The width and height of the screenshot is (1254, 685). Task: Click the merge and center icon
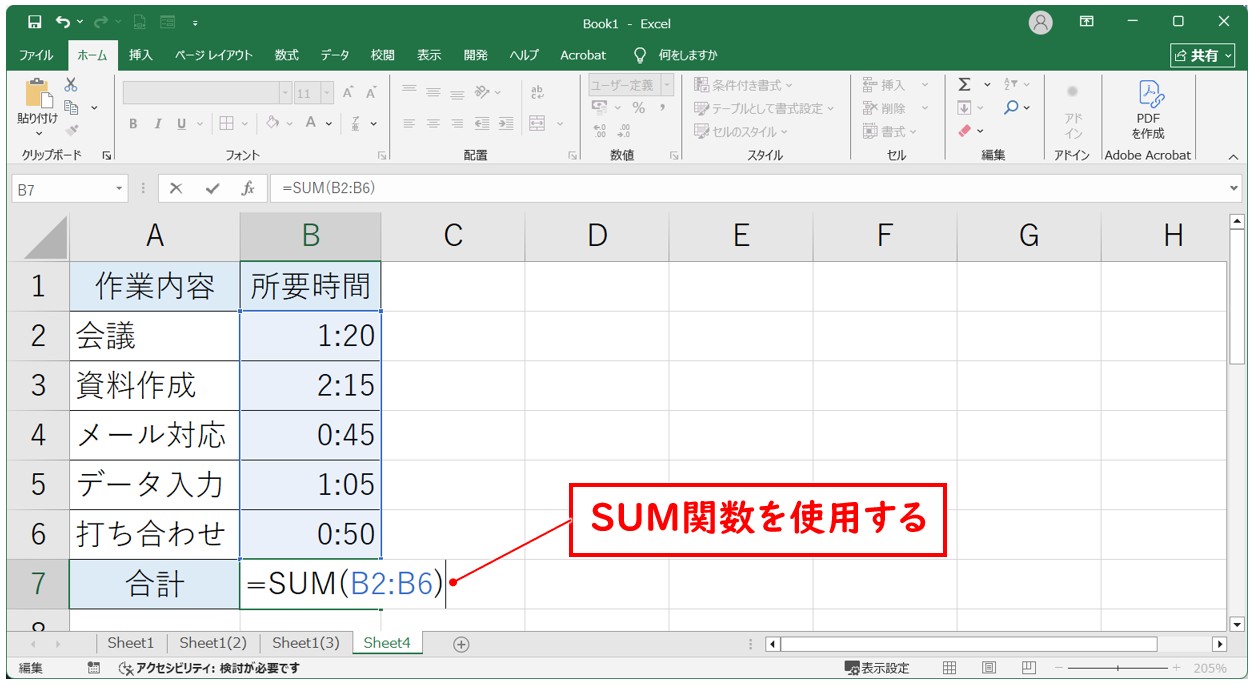click(x=537, y=123)
